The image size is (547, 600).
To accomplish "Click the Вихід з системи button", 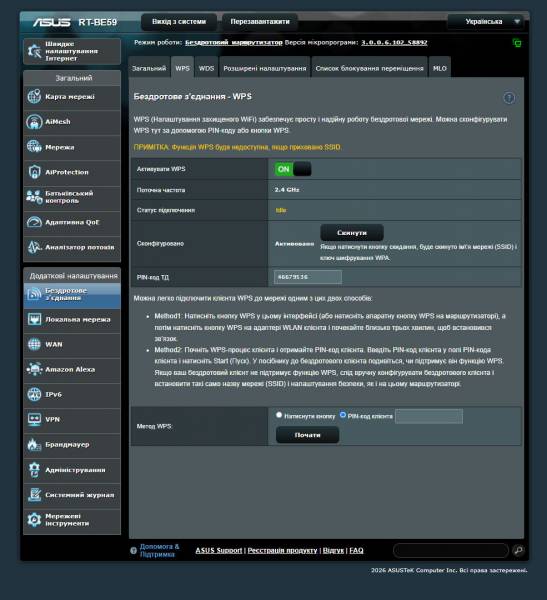I will pos(179,22).
